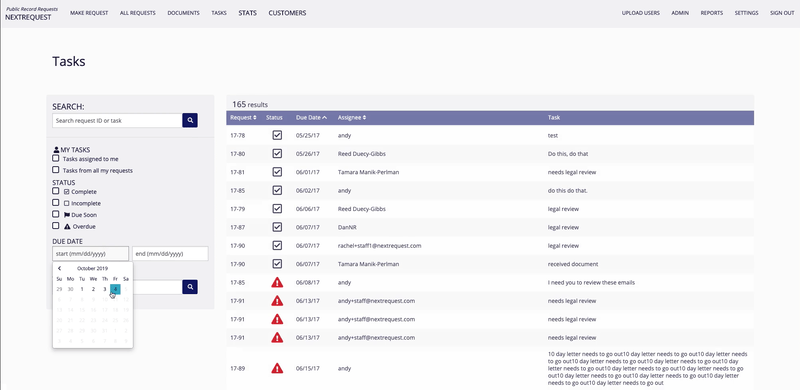
Task: Click the status checkmark of 'Do this, do that'
Action: pos(277,154)
